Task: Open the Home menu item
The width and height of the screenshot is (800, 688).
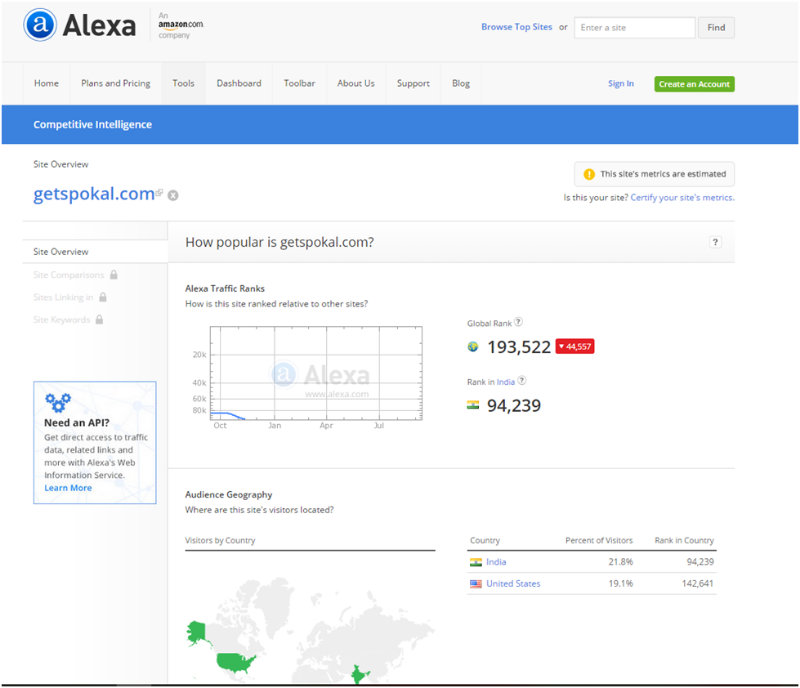Action: (x=46, y=83)
